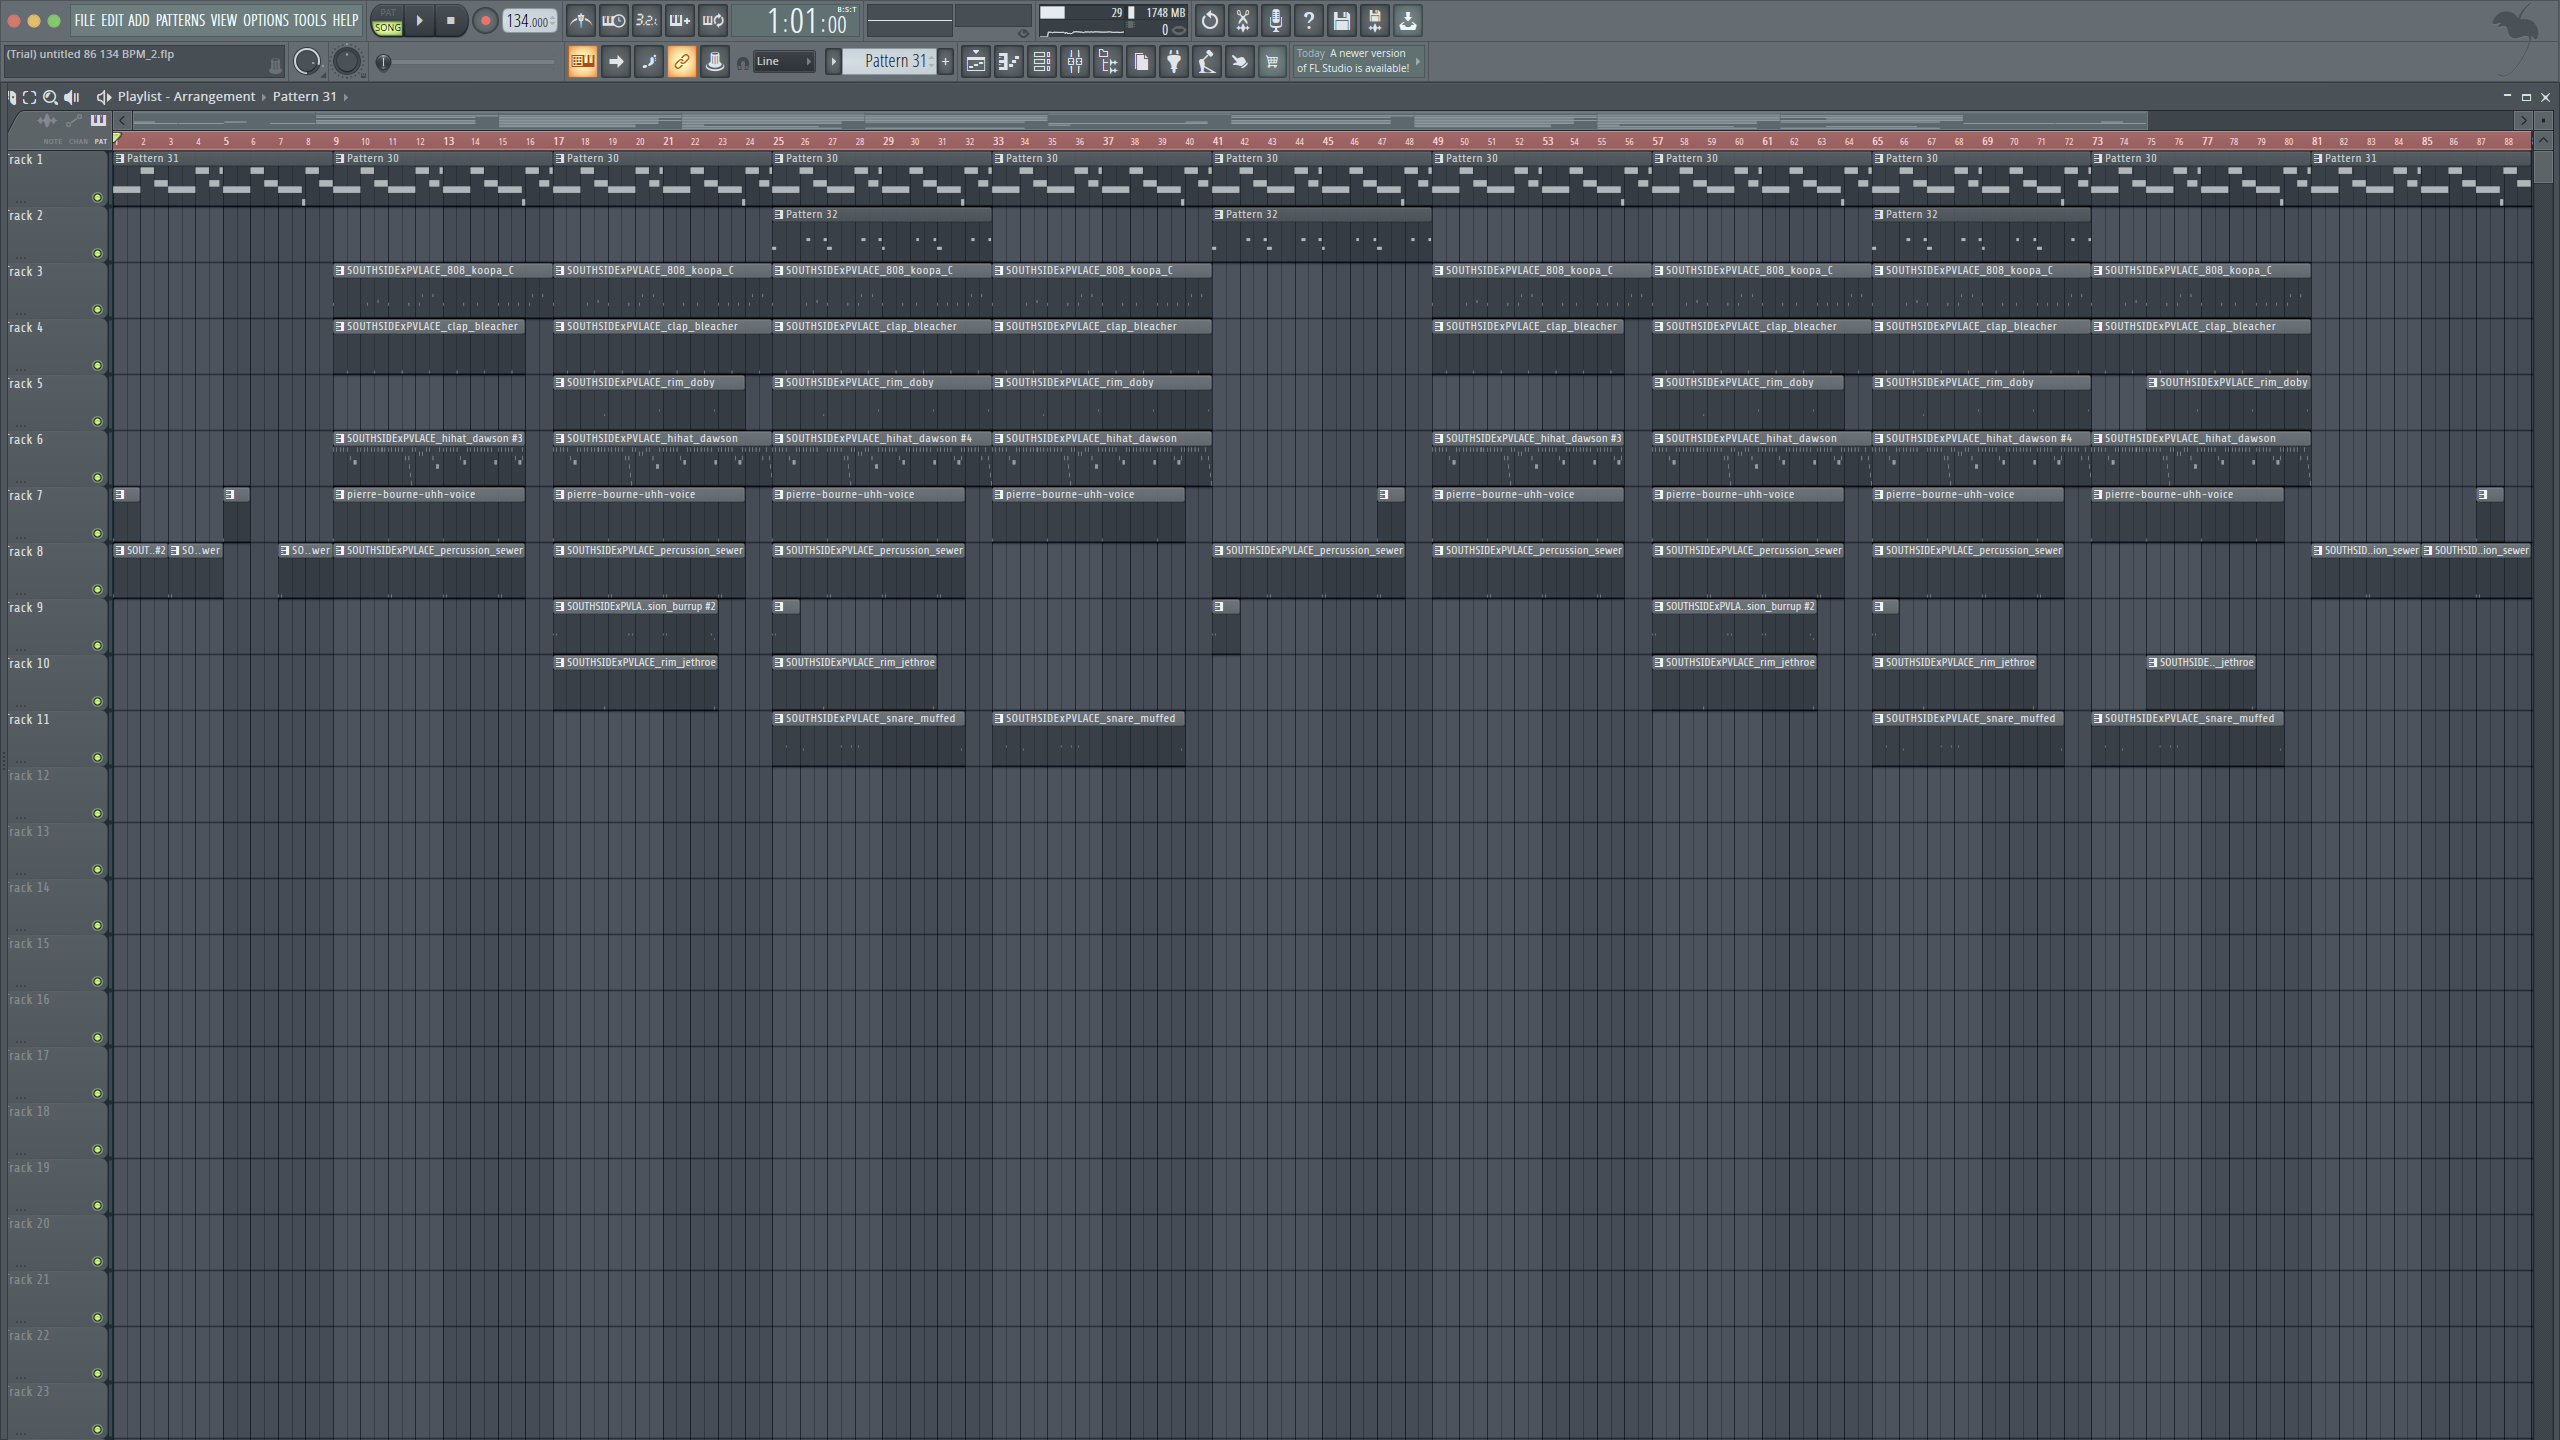Toggle typing keyboard to piano icon
The width and height of the screenshot is (2560, 1440).
(582, 62)
